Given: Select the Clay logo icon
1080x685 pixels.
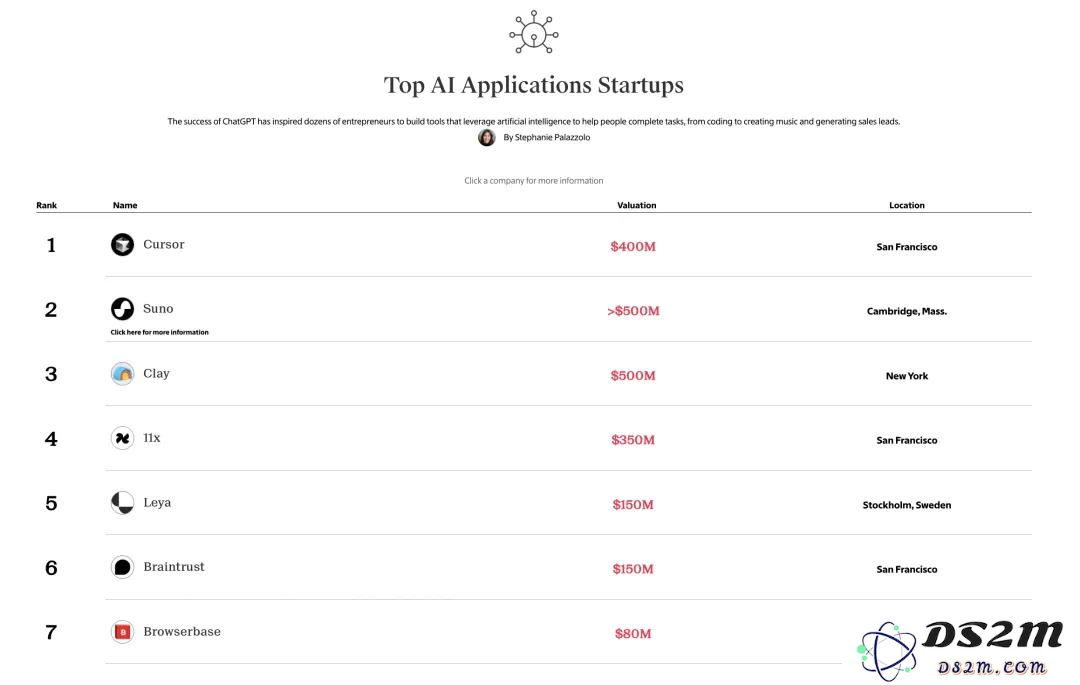Looking at the screenshot, I should (123, 373).
